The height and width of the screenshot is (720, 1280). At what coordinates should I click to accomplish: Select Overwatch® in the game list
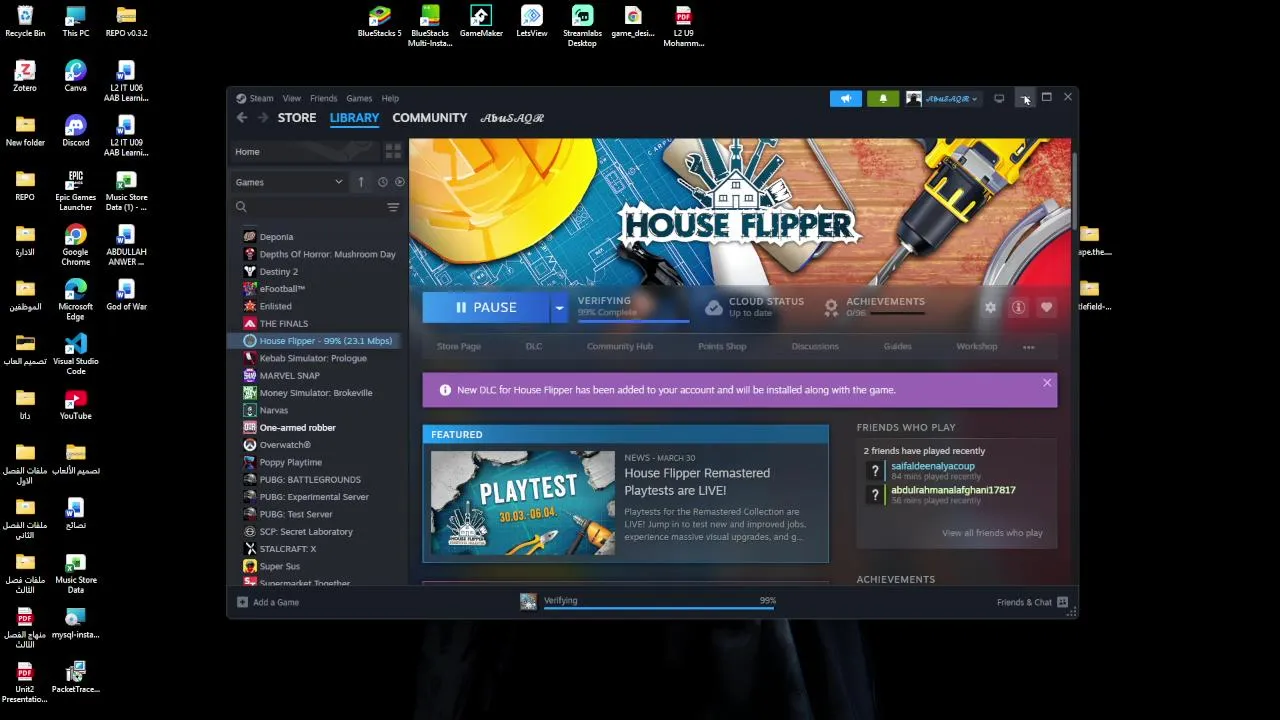coord(285,445)
